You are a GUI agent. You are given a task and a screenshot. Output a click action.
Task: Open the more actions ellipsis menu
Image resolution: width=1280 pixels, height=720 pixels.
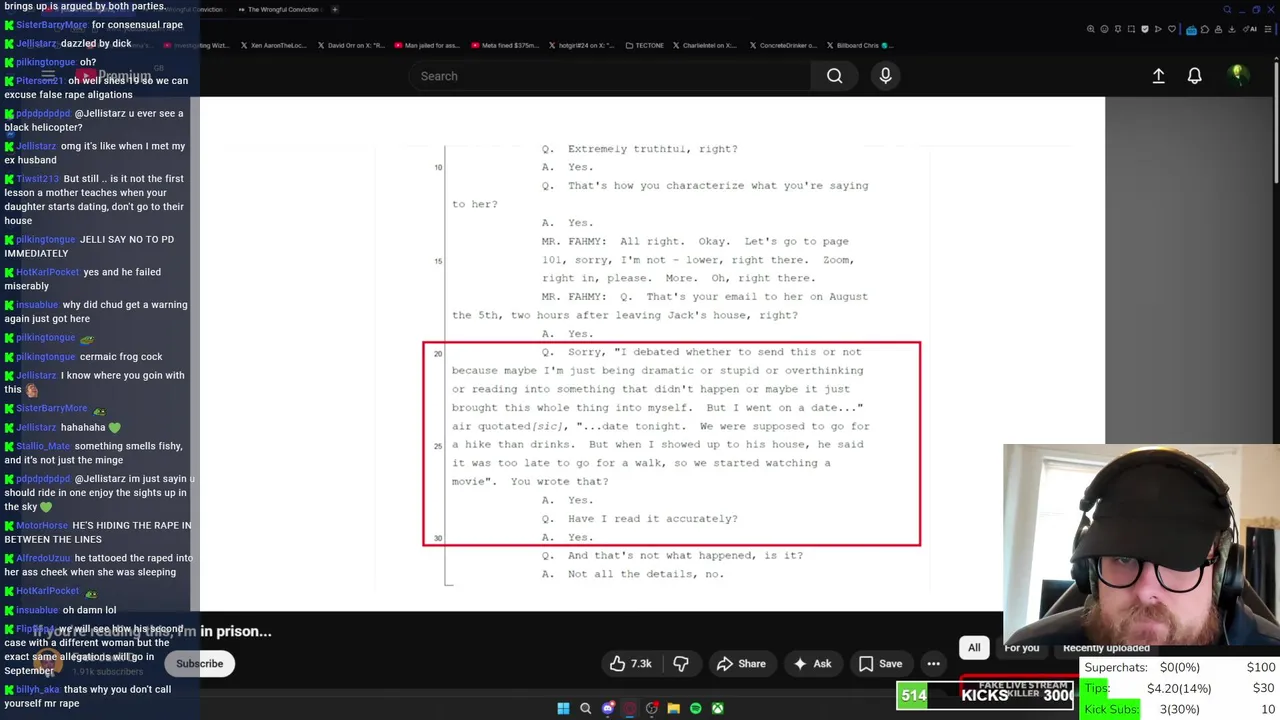[x=933, y=664]
